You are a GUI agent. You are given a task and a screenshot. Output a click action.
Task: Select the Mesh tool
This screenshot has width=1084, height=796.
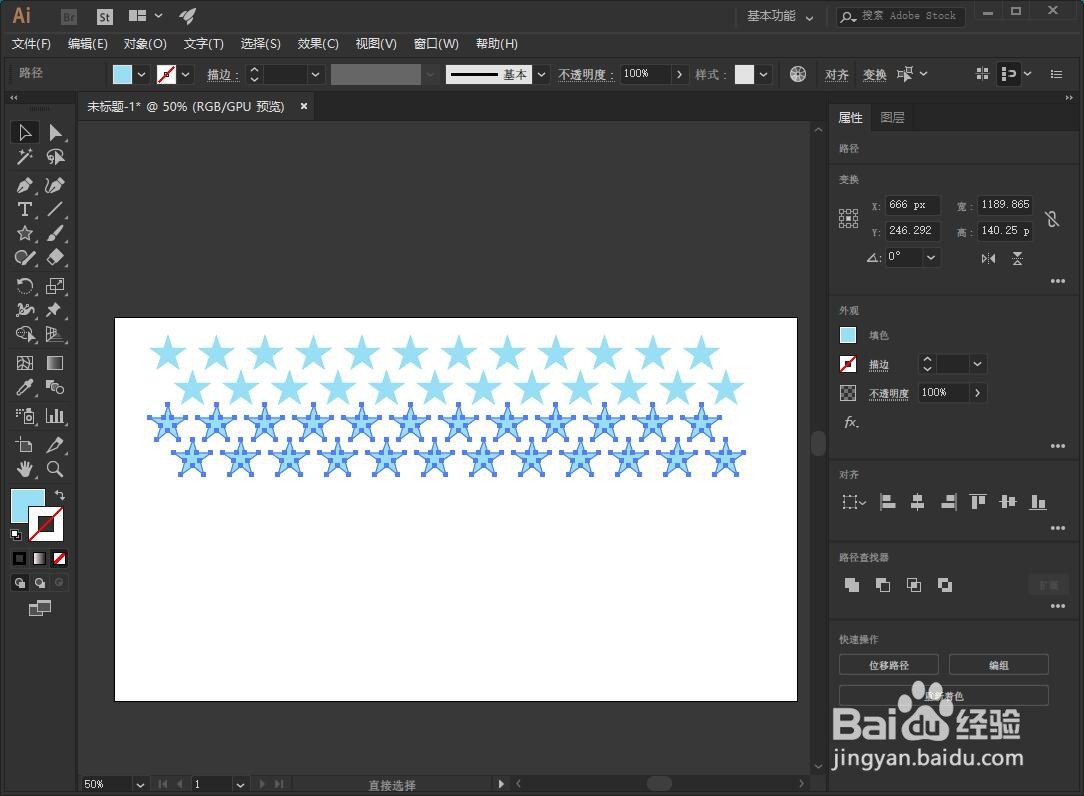pyautogui.click(x=25, y=363)
